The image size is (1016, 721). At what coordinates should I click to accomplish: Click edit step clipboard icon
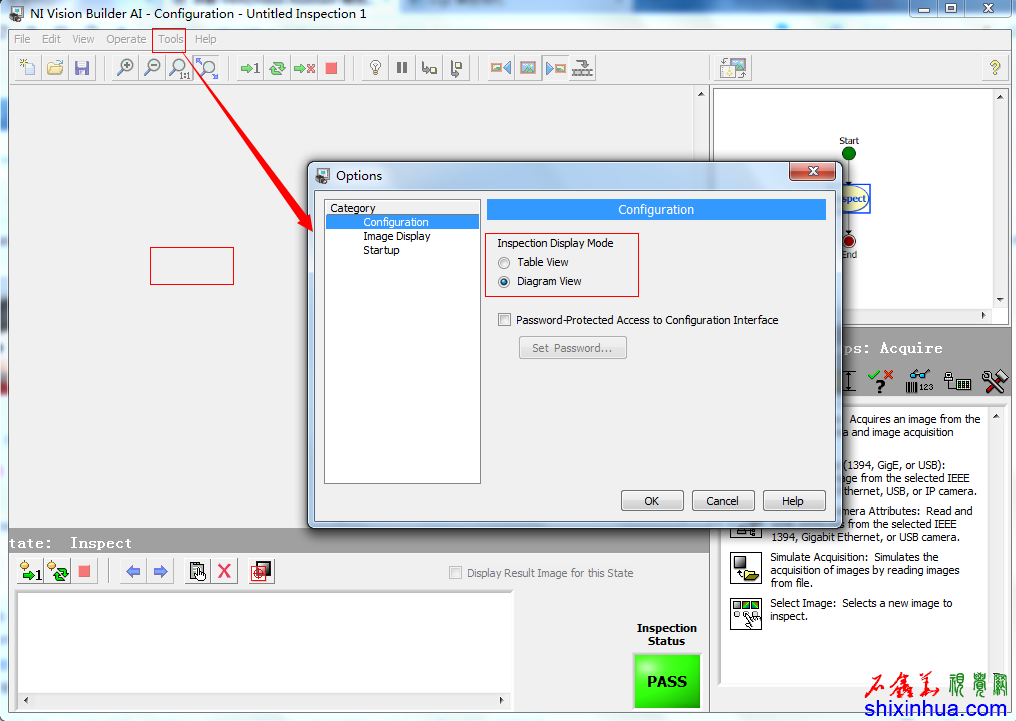pyautogui.click(x=198, y=571)
